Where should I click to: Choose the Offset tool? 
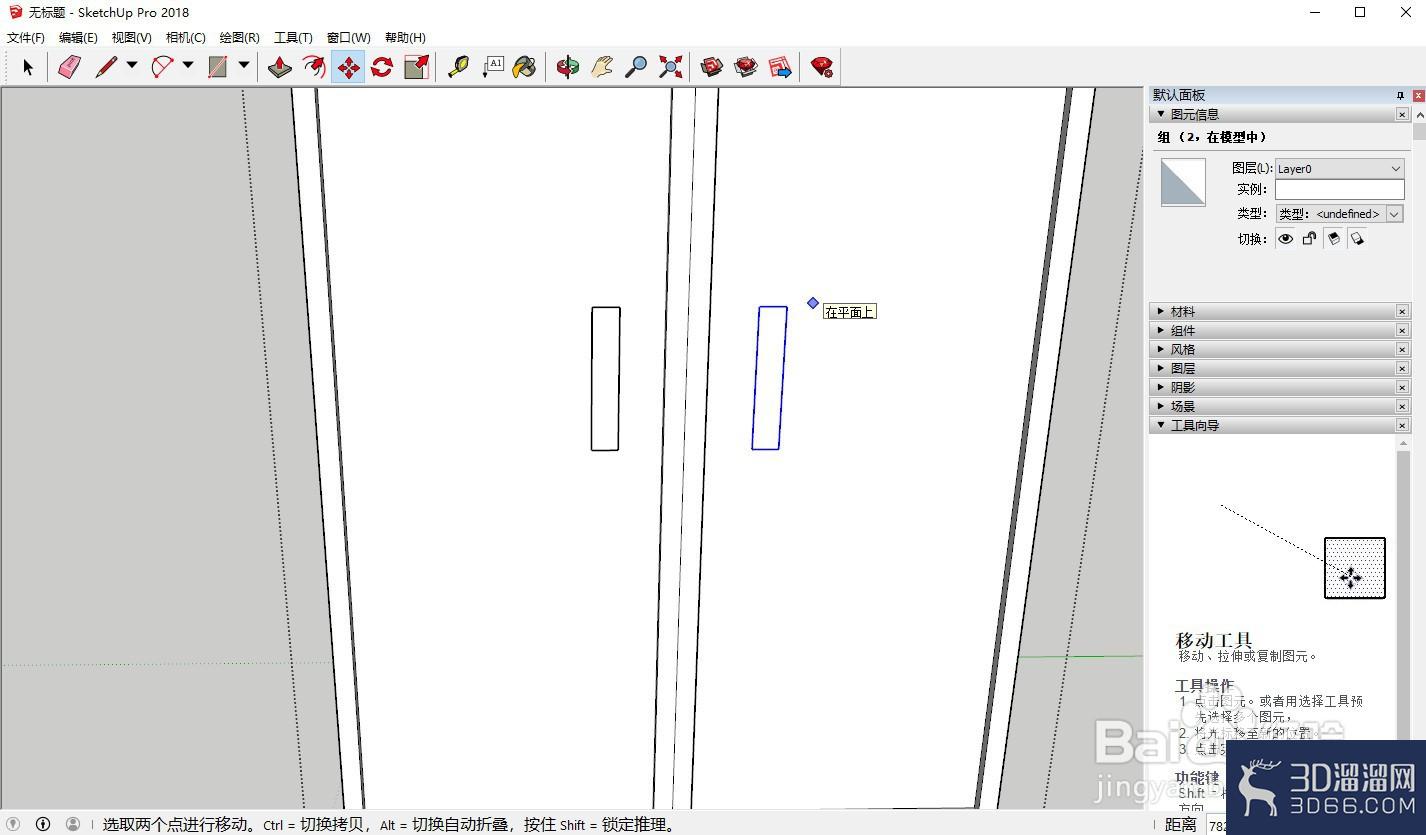[314, 67]
